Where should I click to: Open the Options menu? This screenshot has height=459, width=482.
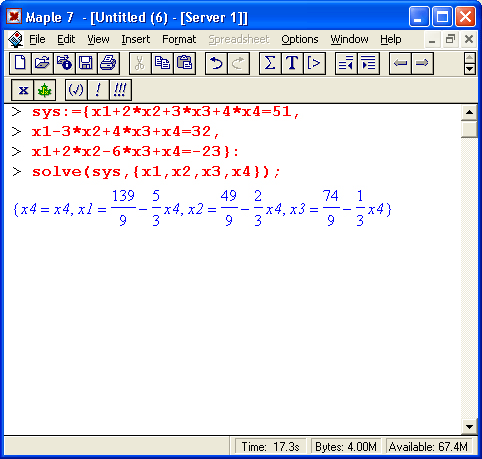tap(300, 39)
